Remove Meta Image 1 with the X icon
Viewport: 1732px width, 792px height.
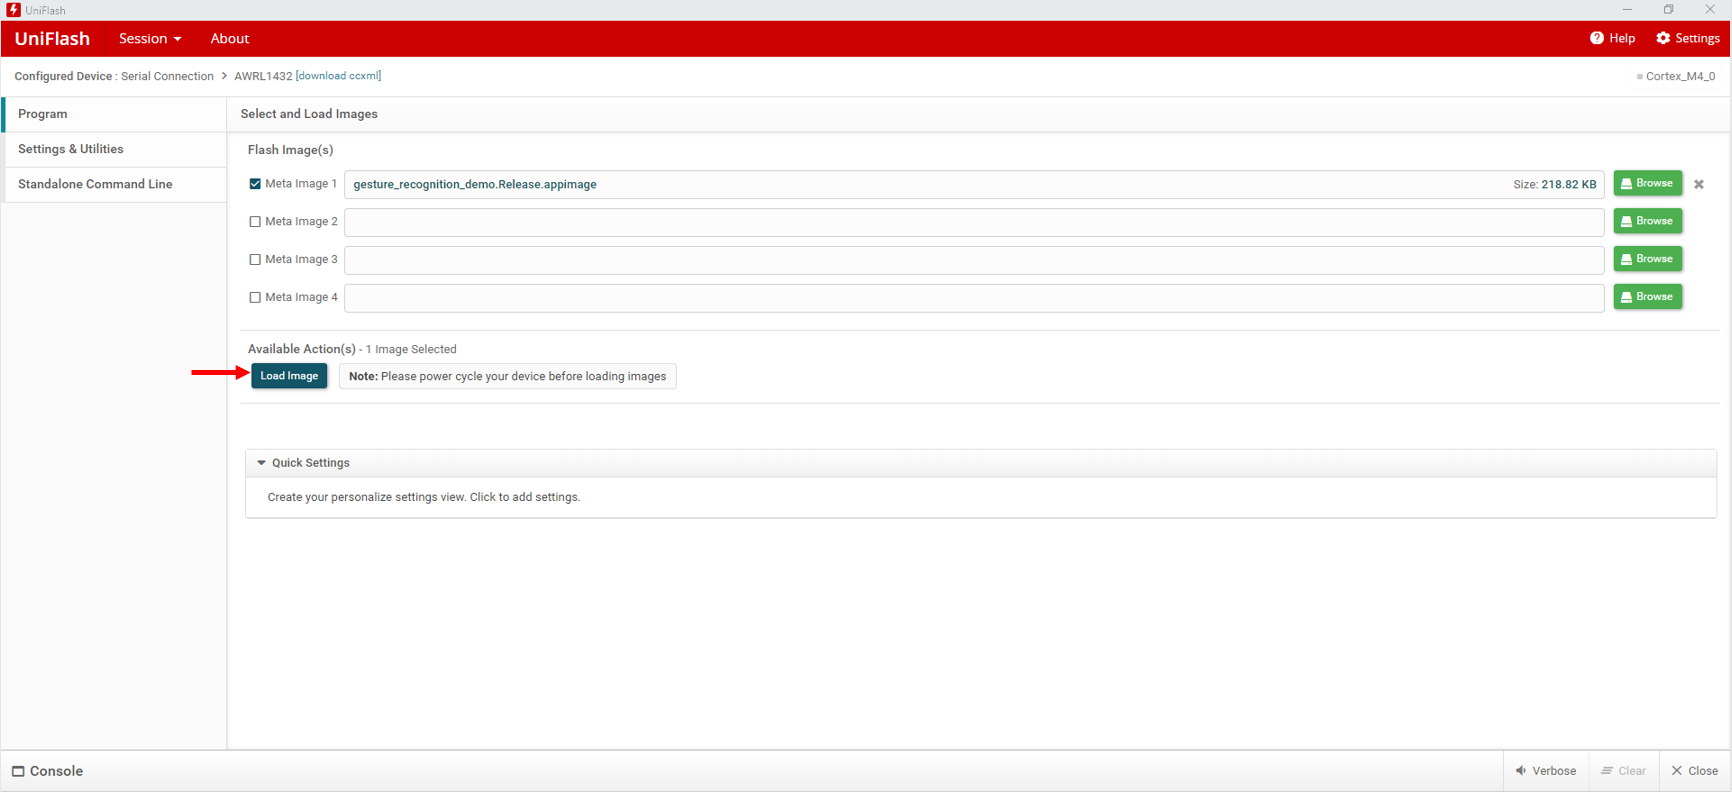[1699, 184]
